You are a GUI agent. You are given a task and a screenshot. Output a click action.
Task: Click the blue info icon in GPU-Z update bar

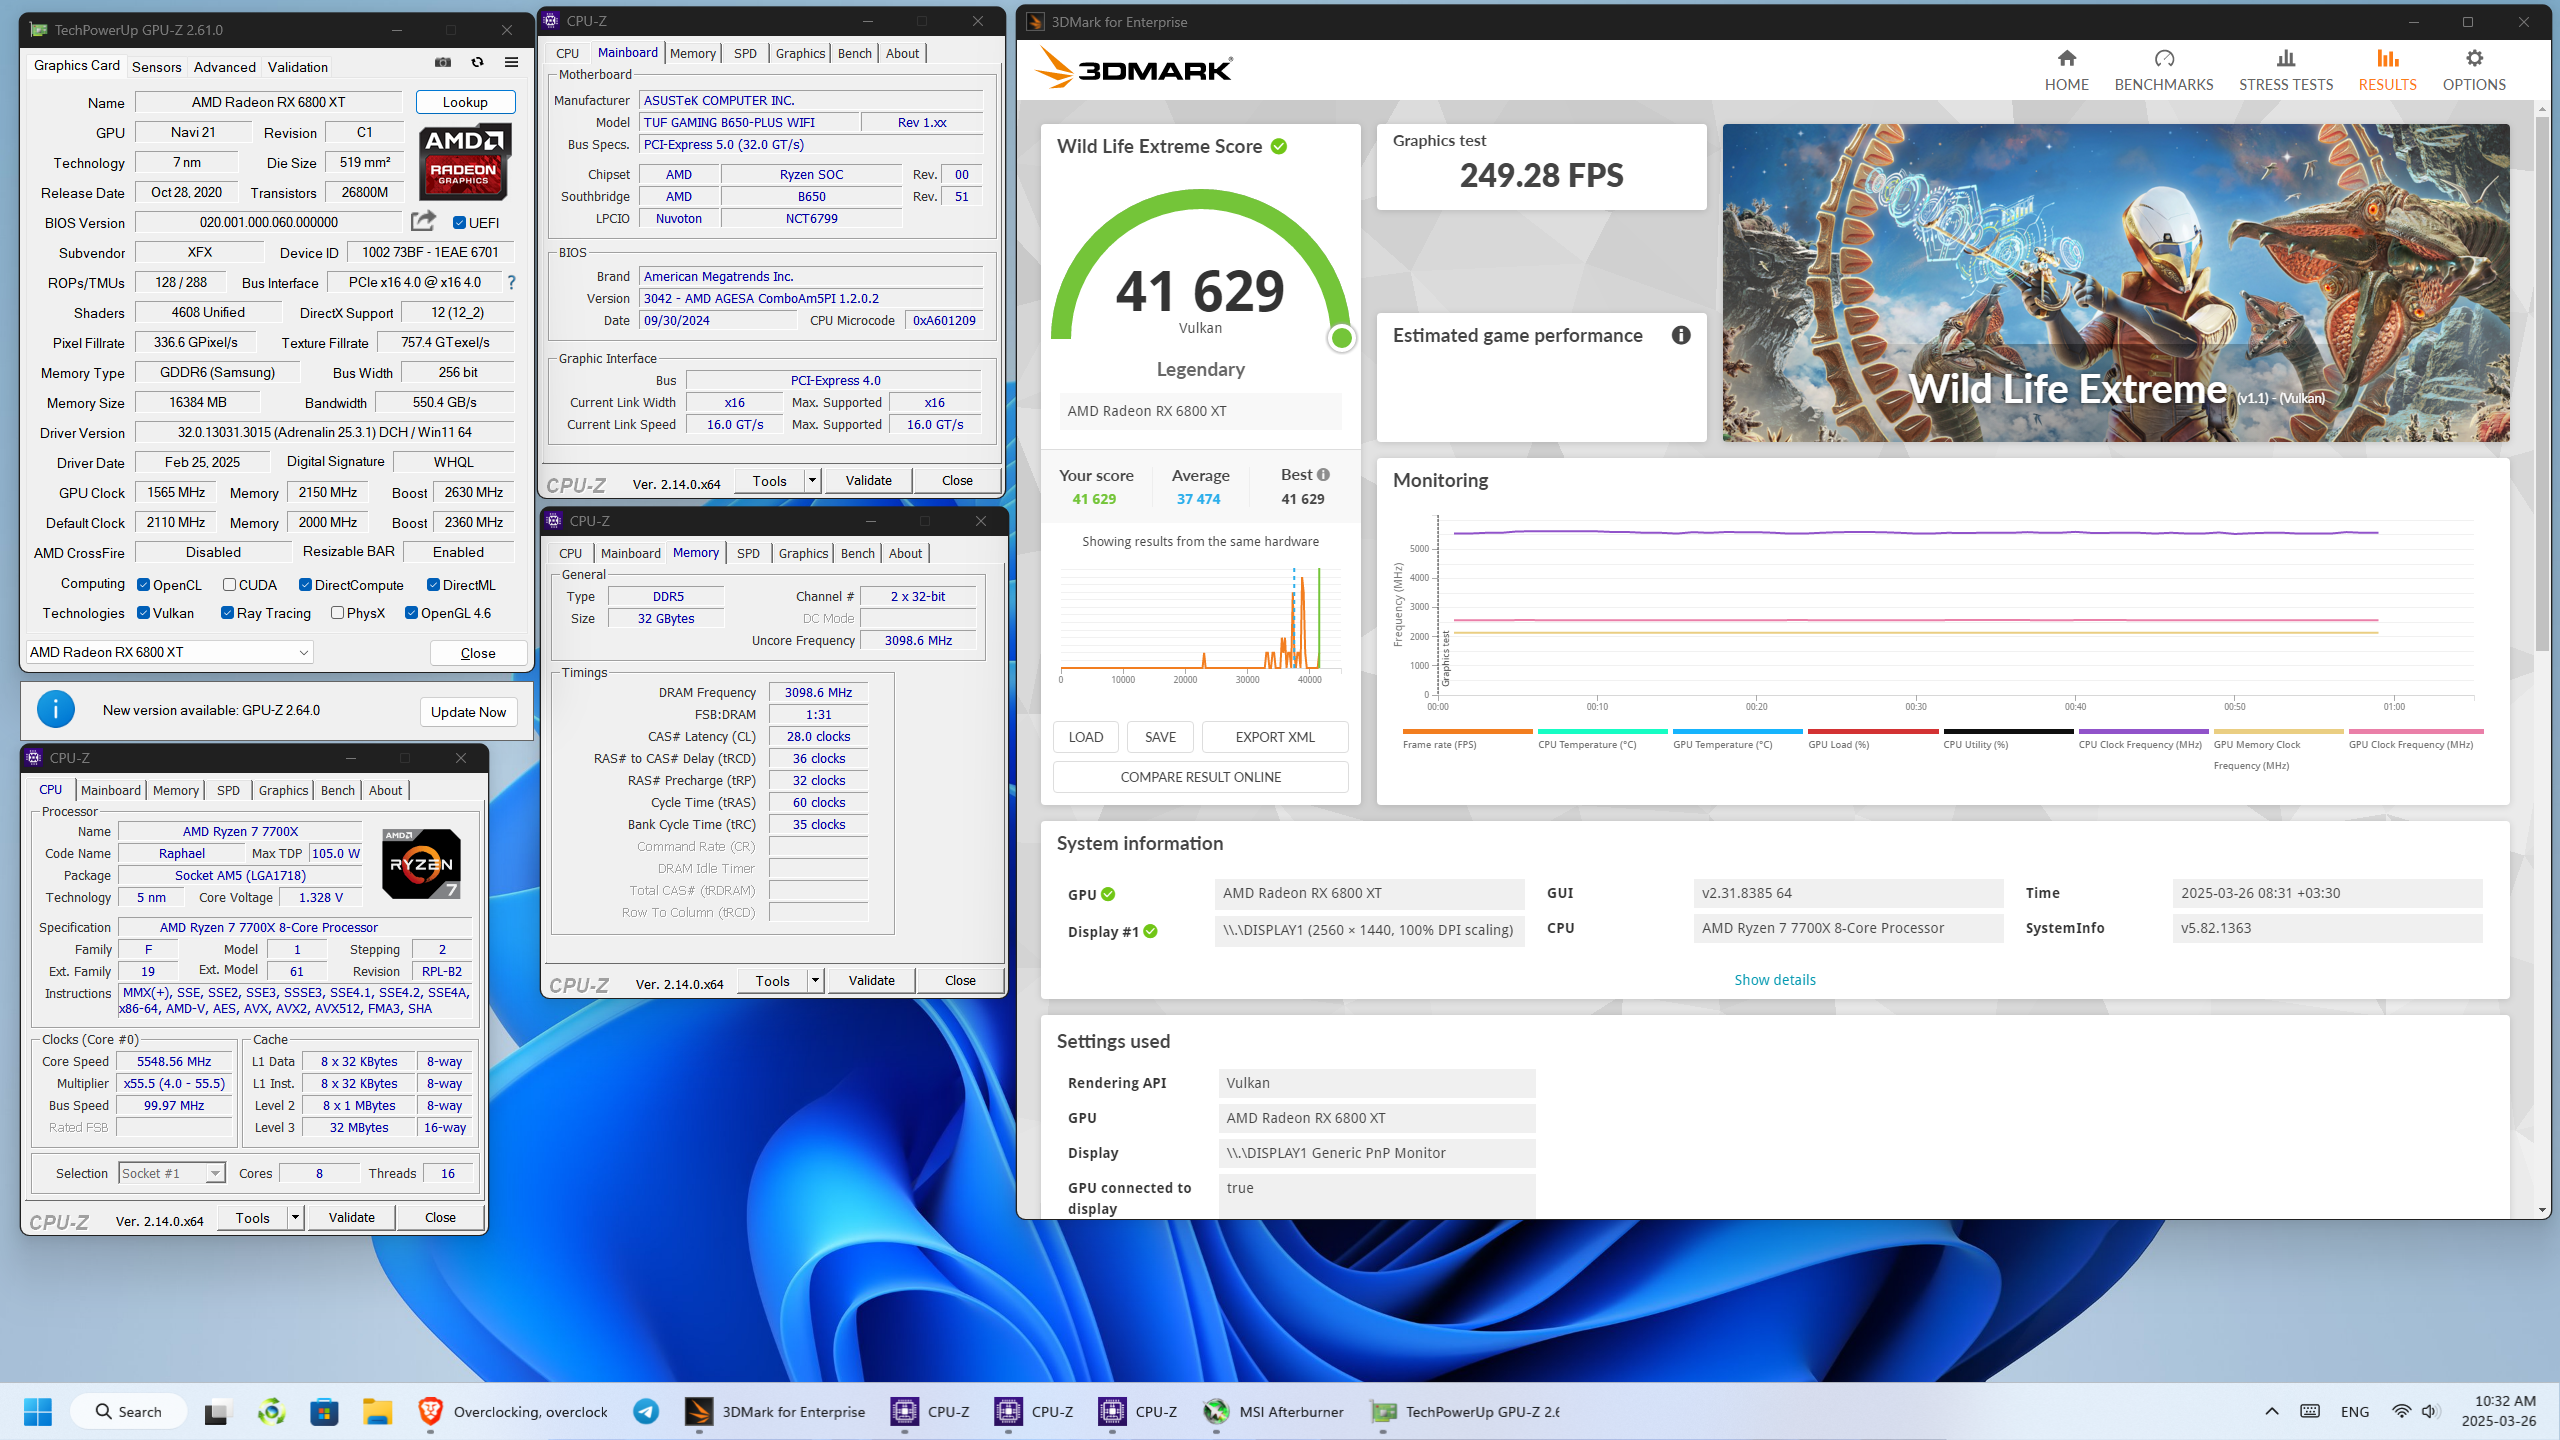pos(56,710)
